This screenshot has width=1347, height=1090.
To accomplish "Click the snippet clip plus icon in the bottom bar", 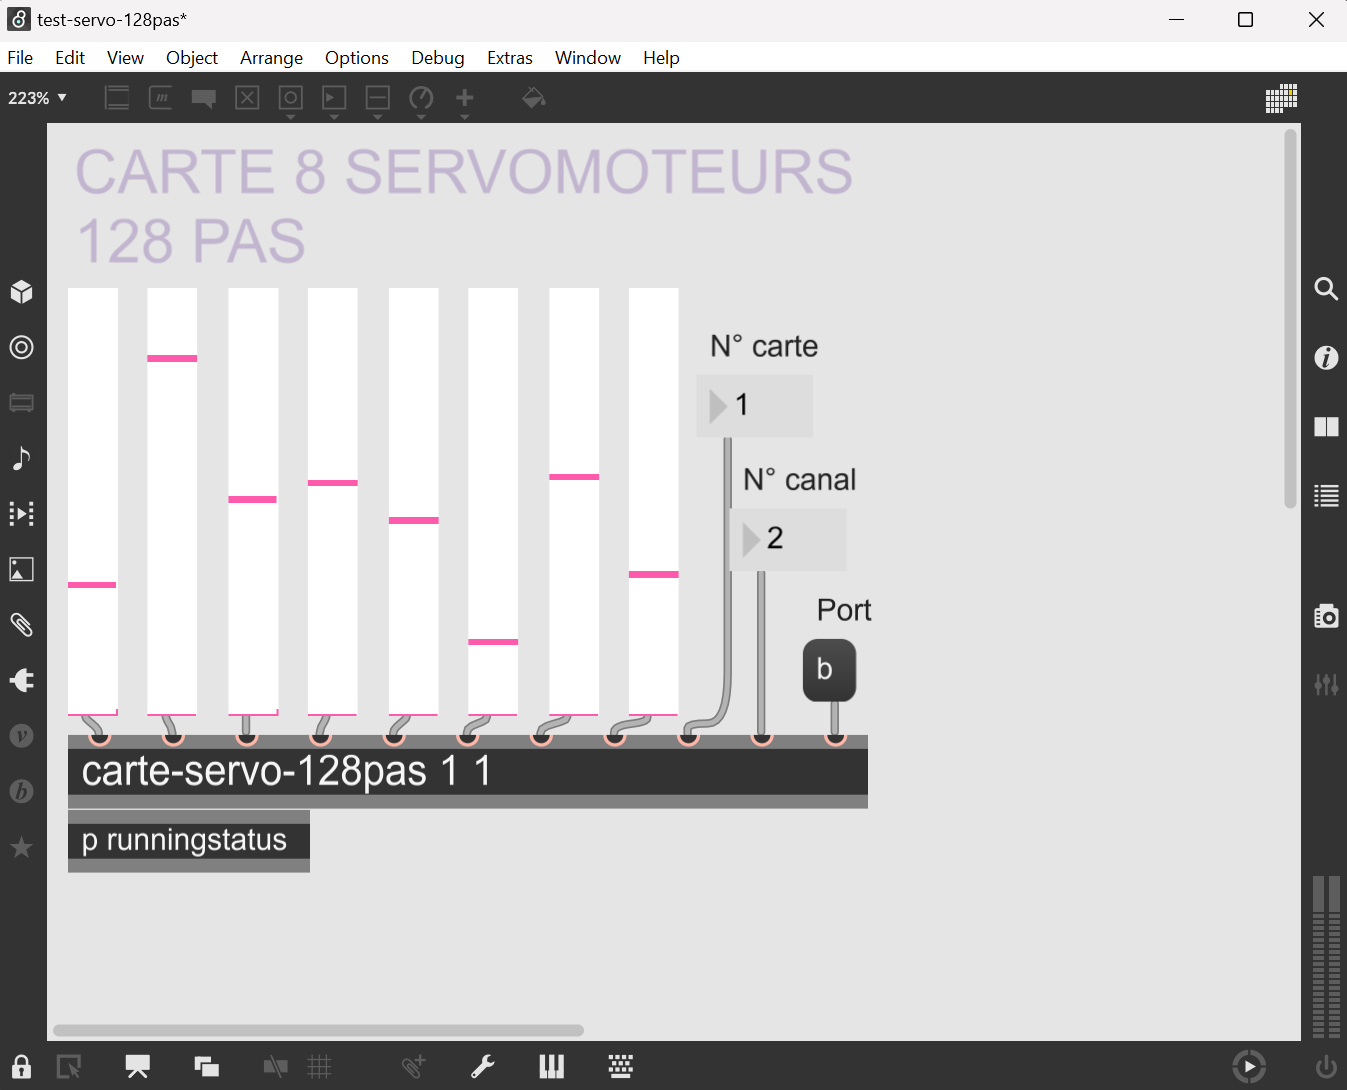I will pos(413,1066).
